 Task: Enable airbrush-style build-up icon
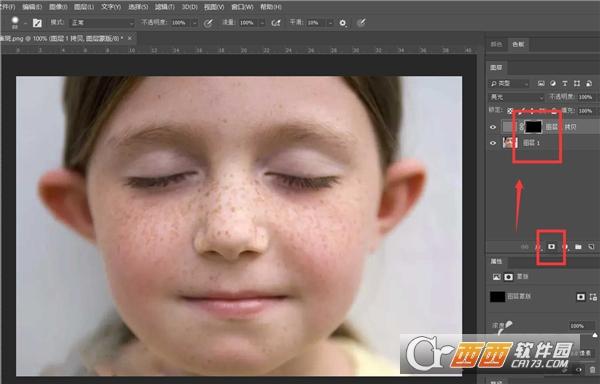point(276,23)
